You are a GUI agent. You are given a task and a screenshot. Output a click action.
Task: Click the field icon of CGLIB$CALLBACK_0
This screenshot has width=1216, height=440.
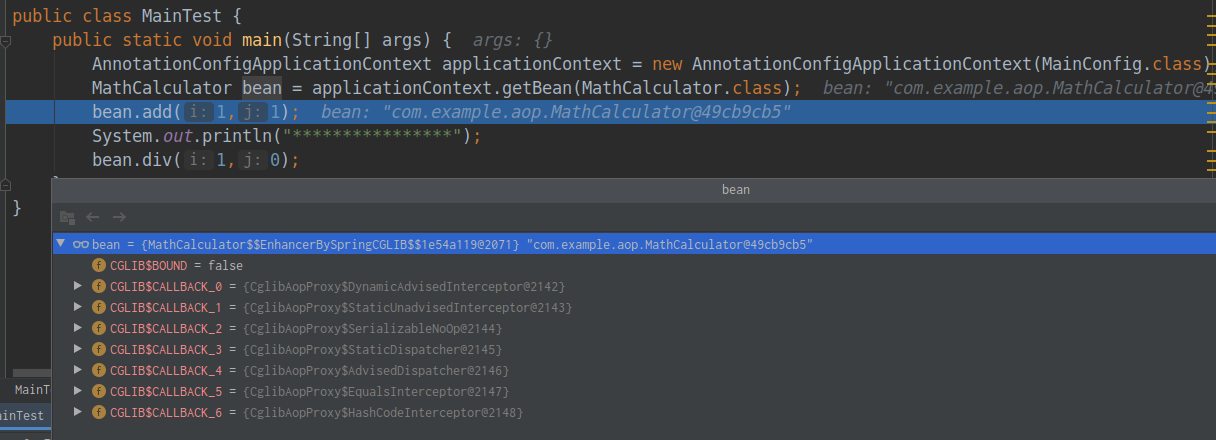coord(98,287)
